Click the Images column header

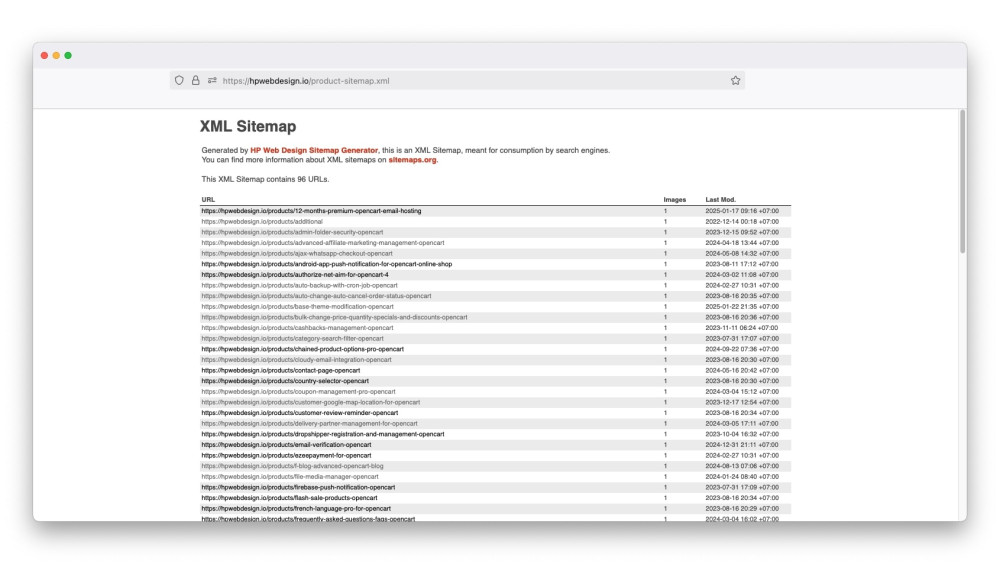(674, 200)
